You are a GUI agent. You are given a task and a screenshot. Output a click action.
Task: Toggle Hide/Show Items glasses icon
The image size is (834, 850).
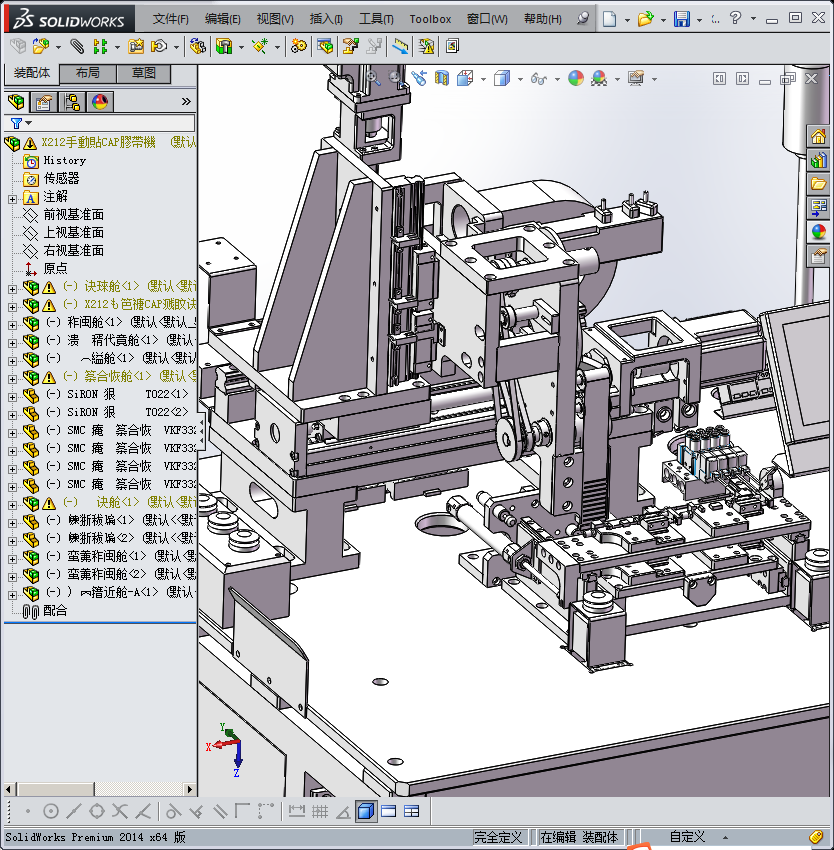(x=538, y=78)
